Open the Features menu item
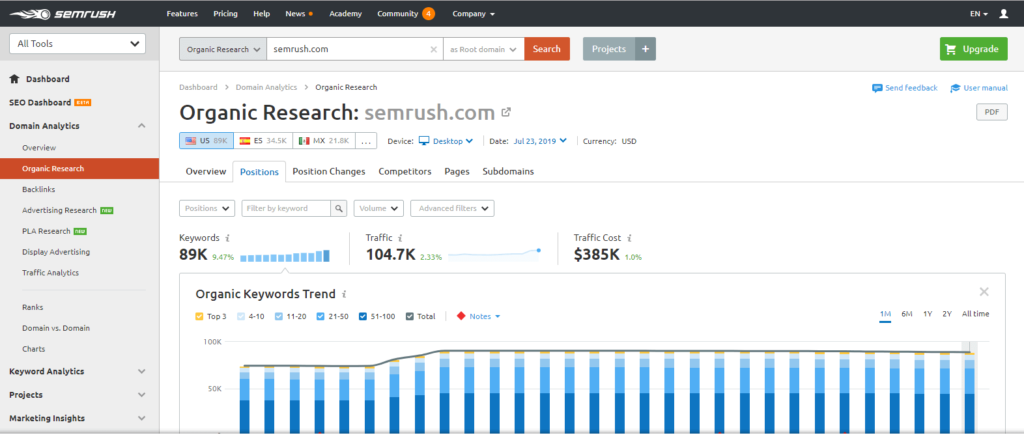This screenshot has height=444, width=1024. [182, 14]
